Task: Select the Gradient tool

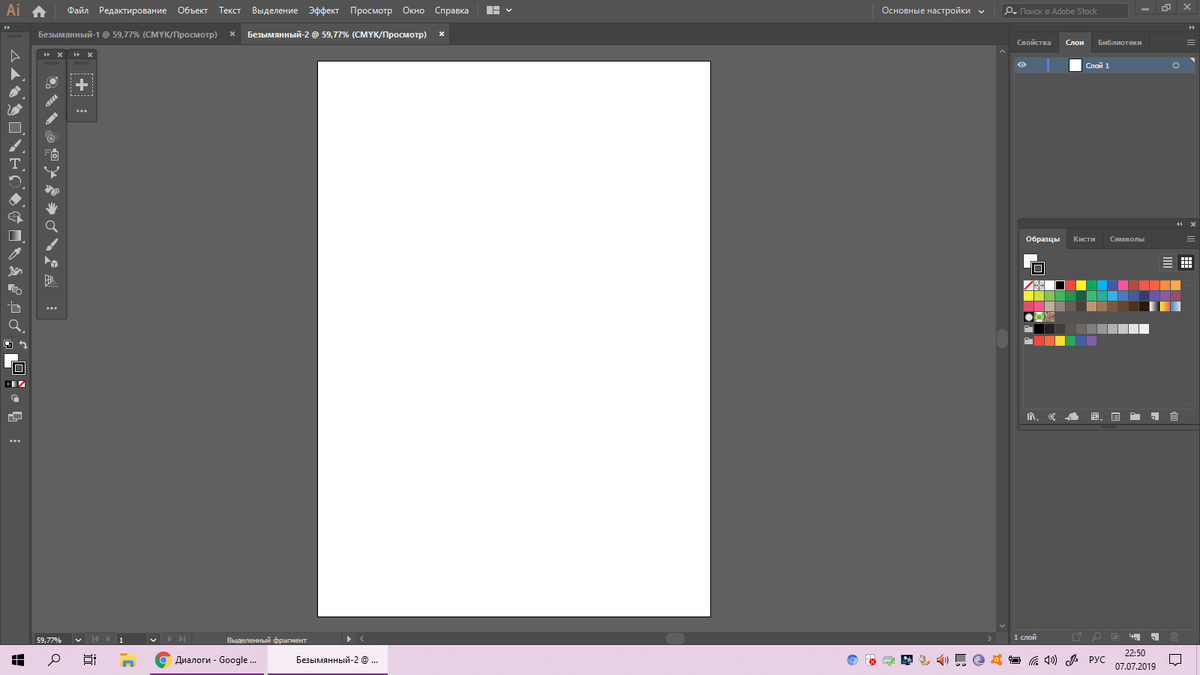Action: point(15,235)
